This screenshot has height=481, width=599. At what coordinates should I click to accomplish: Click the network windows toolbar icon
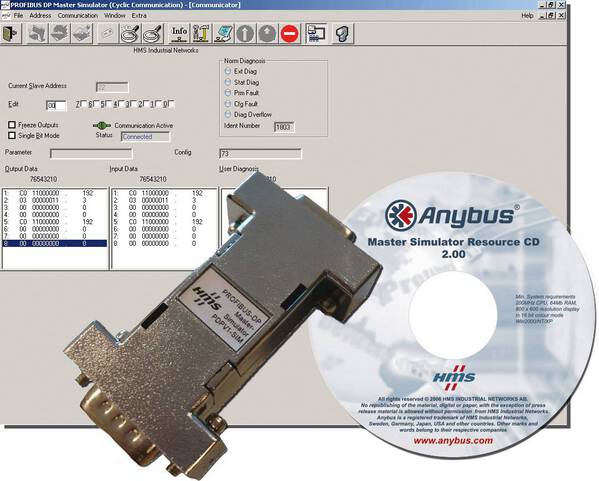click(316, 34)
